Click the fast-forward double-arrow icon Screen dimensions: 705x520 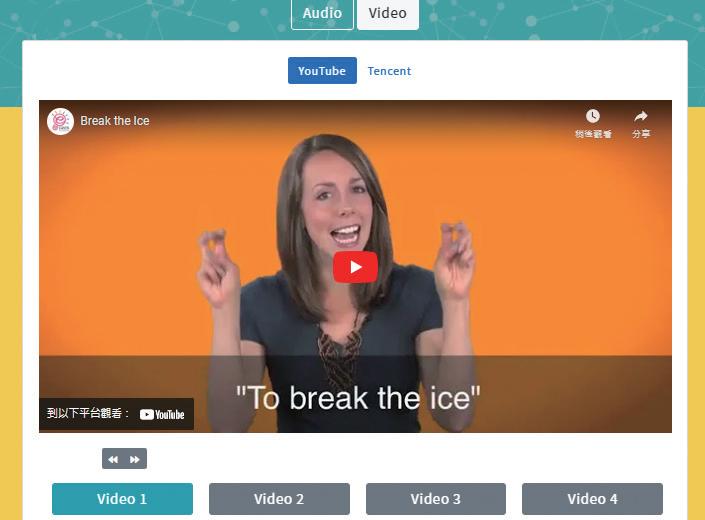(x=134, y=459)
